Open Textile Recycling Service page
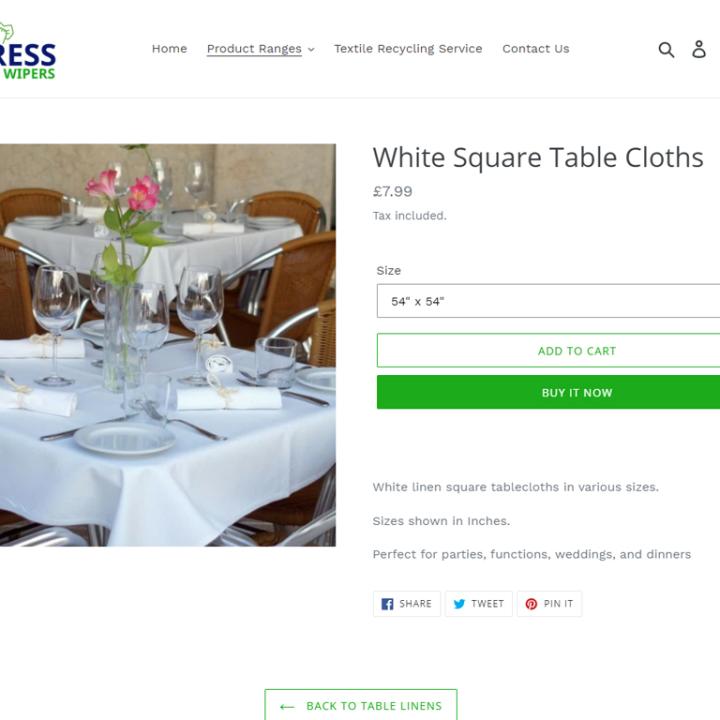Image resolution: width=720 pixels, height=720 pixels. (x=408, y=49)
